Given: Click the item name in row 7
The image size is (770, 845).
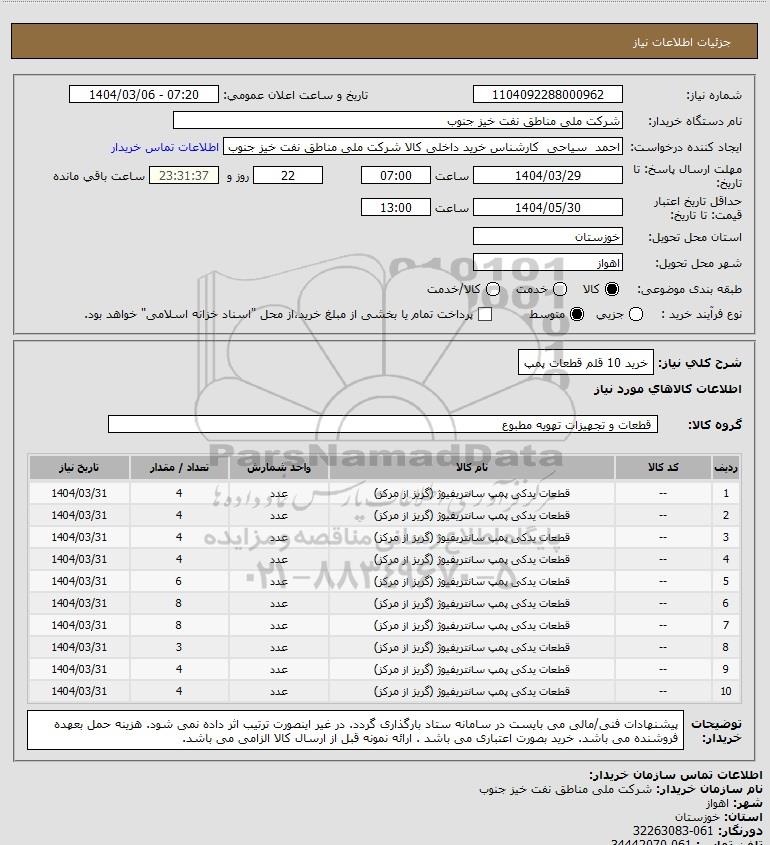Looking at the screenshot, I should (471, 625).
